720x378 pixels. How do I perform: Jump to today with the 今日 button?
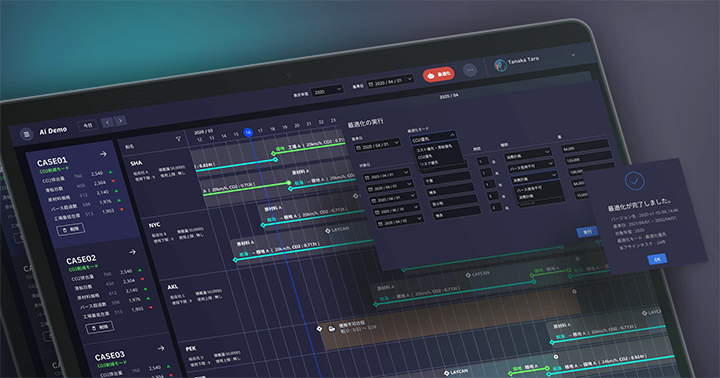(x=87, y=125)
